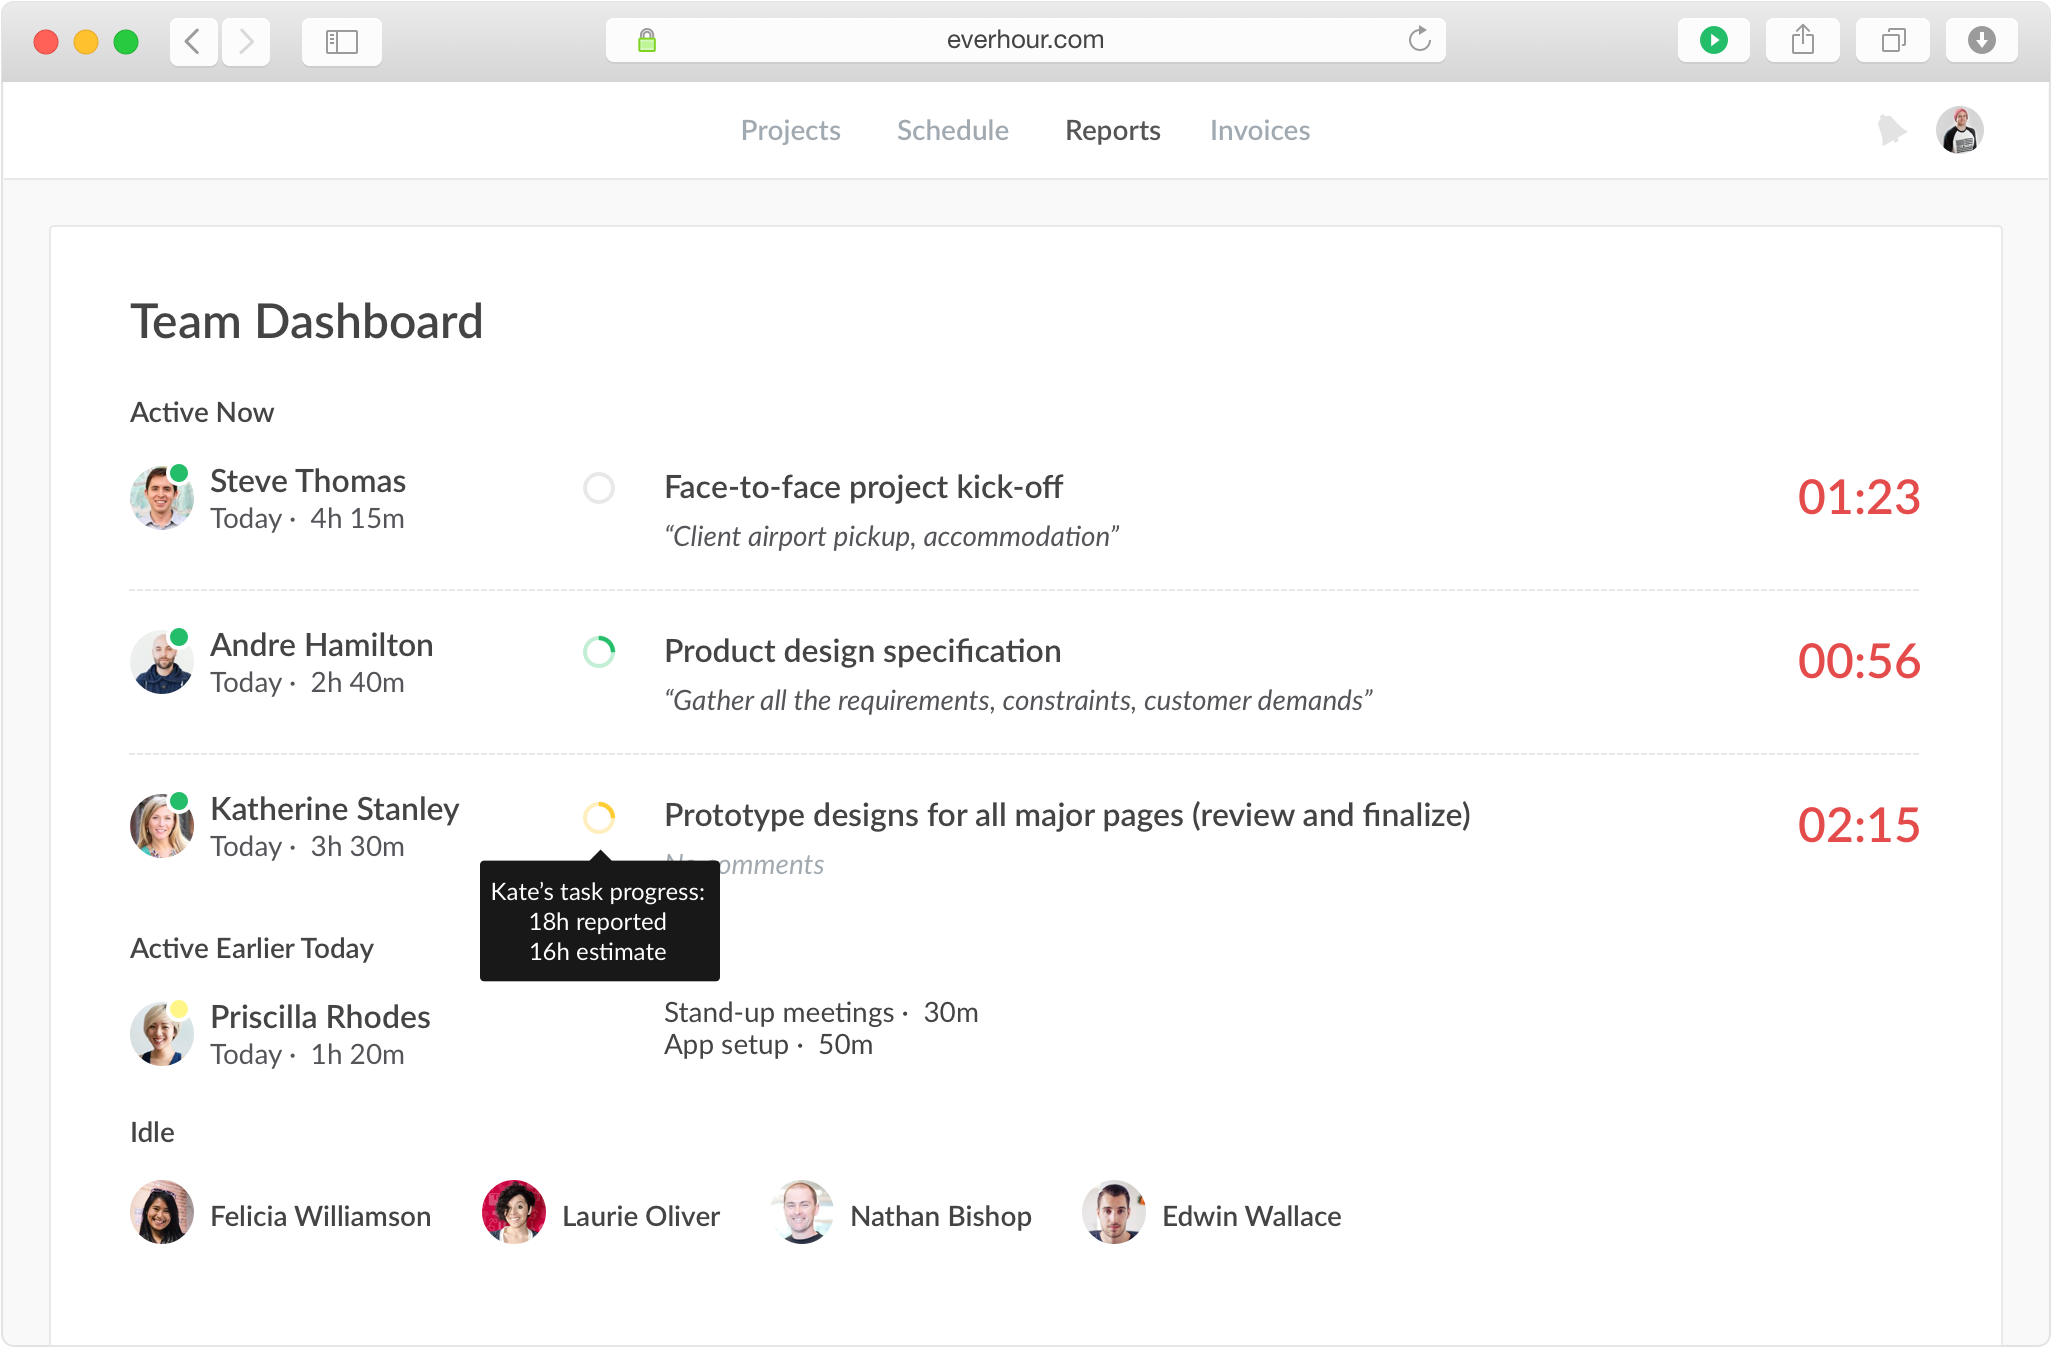The image size is (2052, 1348).
Task: Minimize the Safari window with yellow button
Action: [86, 42]
